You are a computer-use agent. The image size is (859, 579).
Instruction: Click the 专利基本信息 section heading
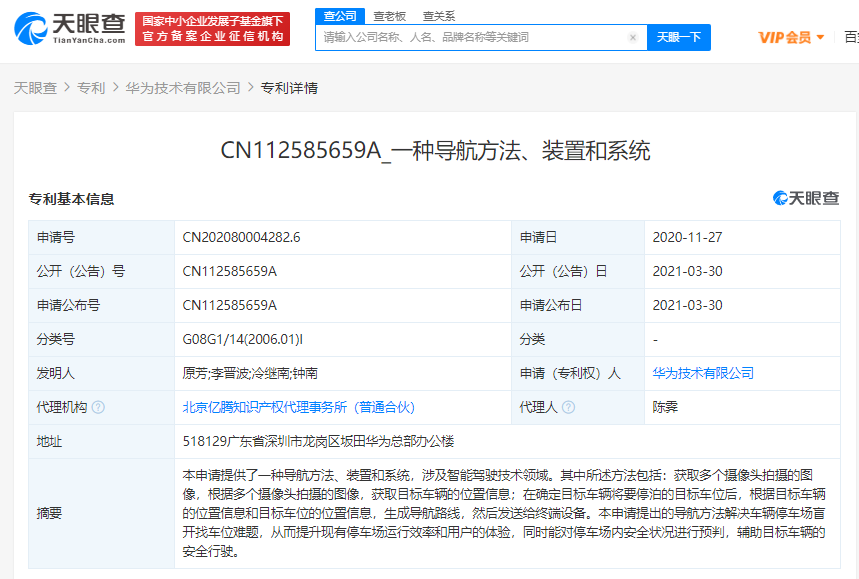click(71, 199)
